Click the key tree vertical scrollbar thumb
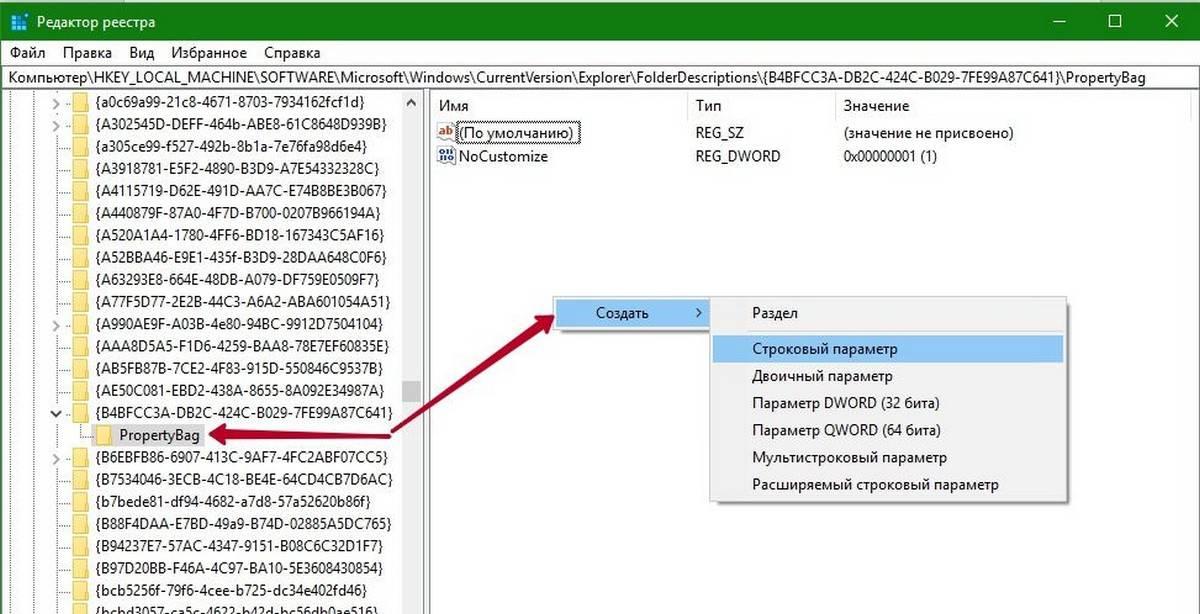The height and width of the screenshot is (614, 1200). (x=411, y=390)
